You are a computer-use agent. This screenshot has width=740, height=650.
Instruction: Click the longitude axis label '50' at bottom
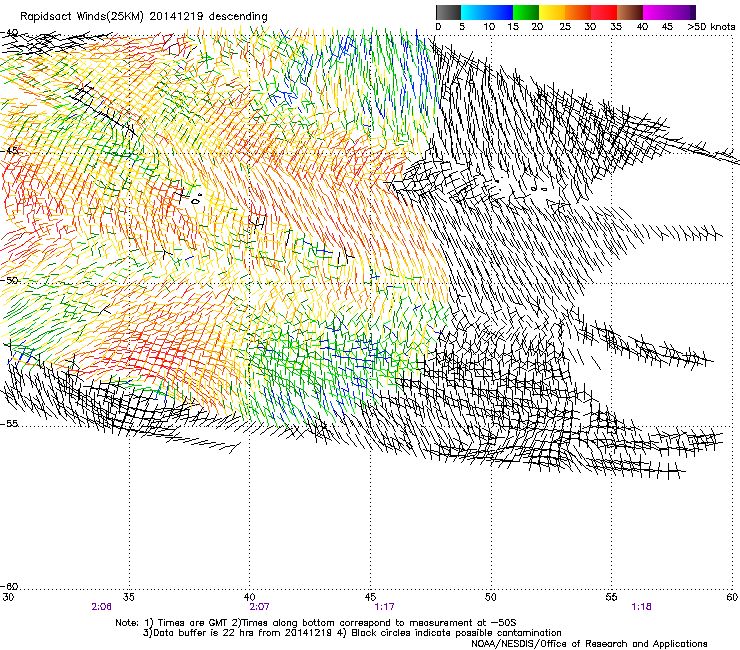(x=491, y=597)
